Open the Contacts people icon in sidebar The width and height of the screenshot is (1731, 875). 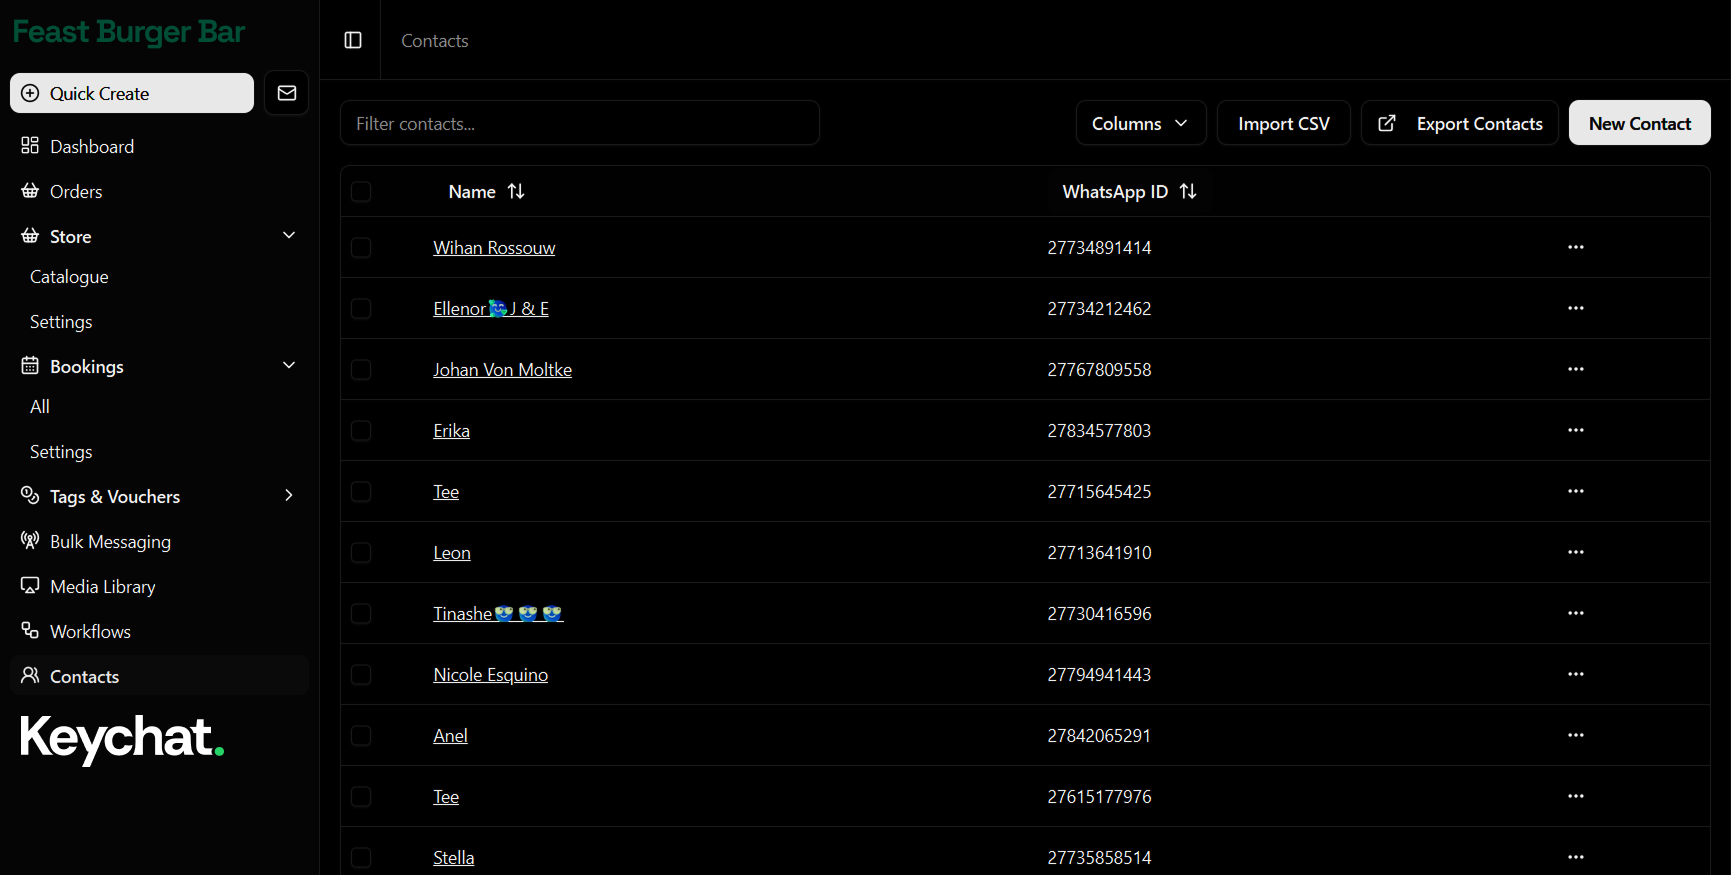pos(30,676)
